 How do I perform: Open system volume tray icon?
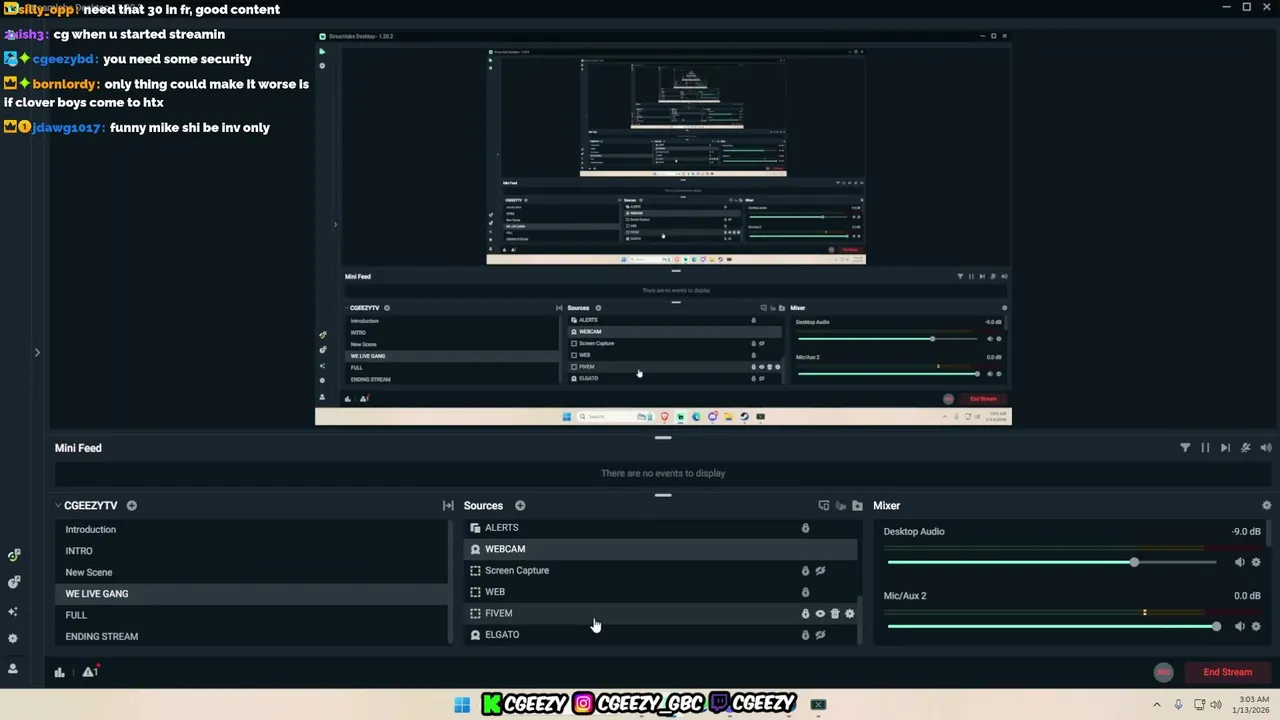(x=1215, y=705)
